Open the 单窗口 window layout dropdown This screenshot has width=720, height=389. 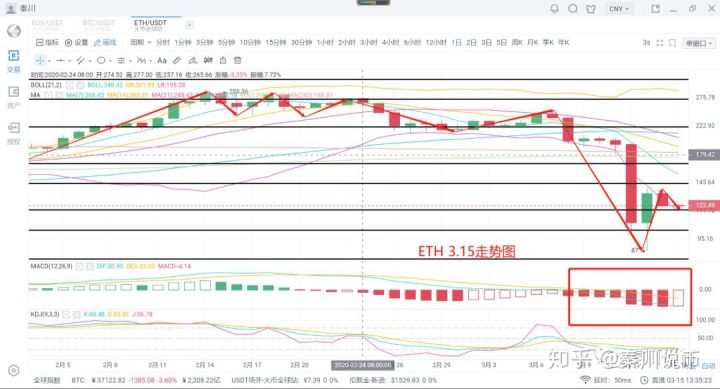[x=698, y=43]
